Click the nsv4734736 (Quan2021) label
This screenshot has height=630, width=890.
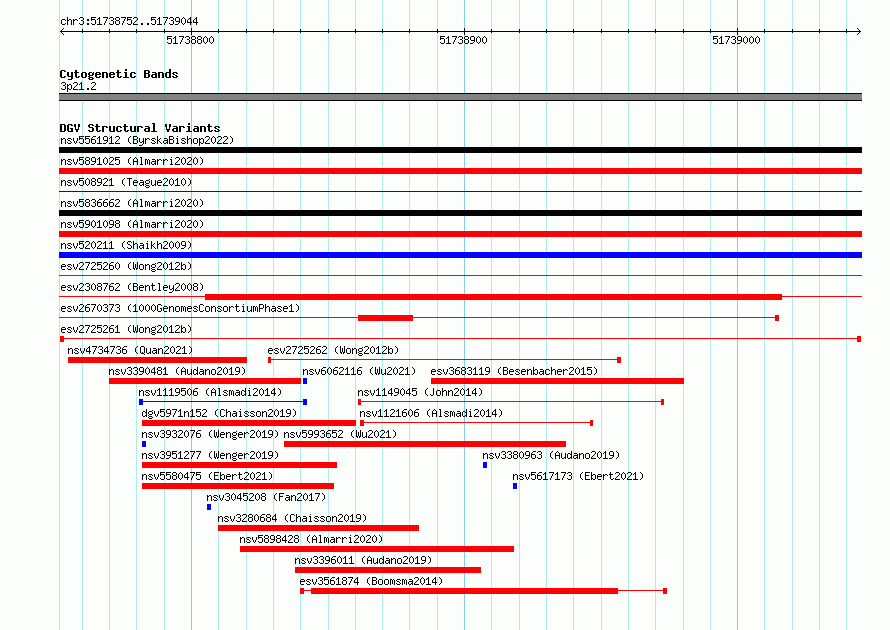click(x=130, y=350)
